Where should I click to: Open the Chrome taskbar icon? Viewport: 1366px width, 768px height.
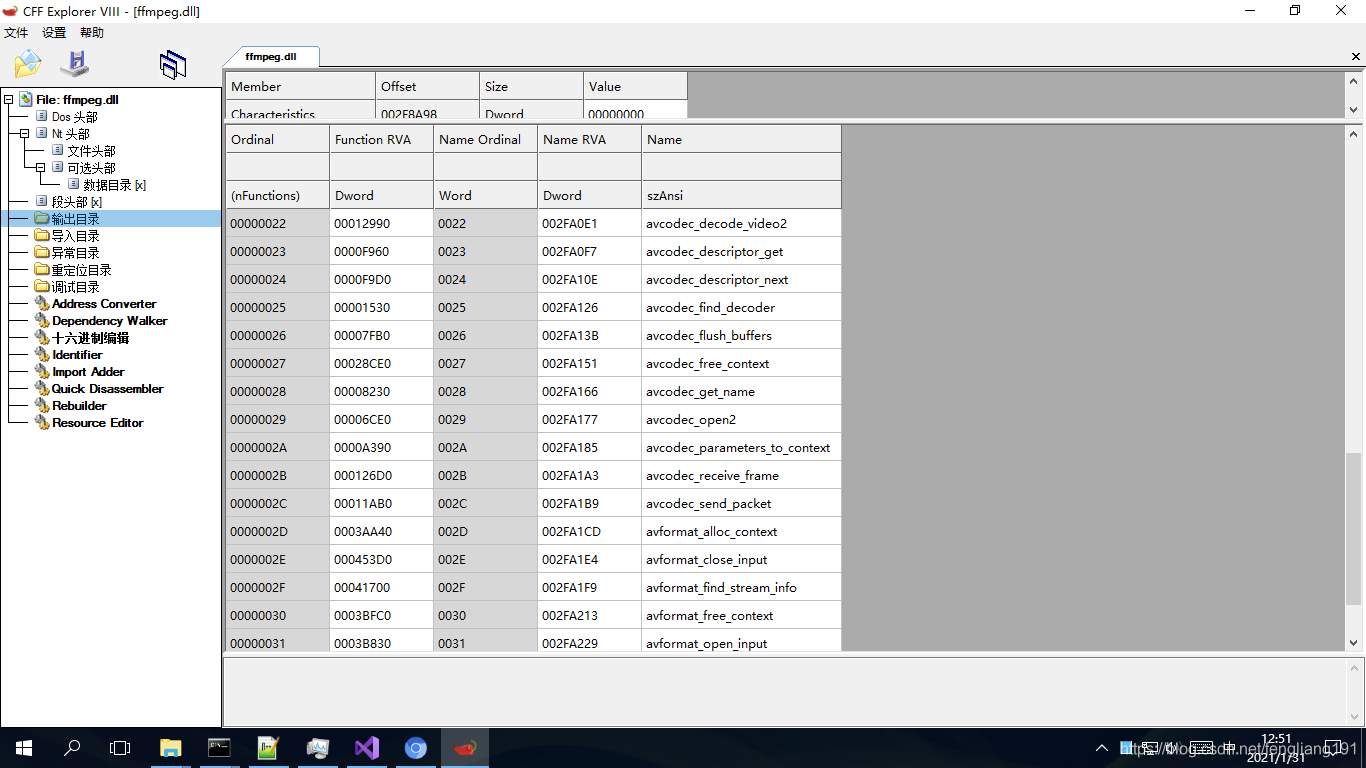[x=416, y=748]
